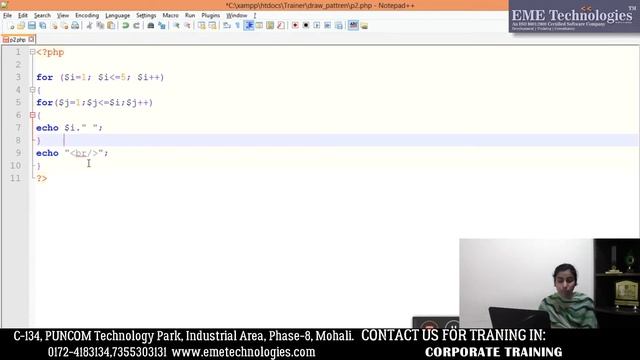Open the Run menu

click(x=190, y=16)
